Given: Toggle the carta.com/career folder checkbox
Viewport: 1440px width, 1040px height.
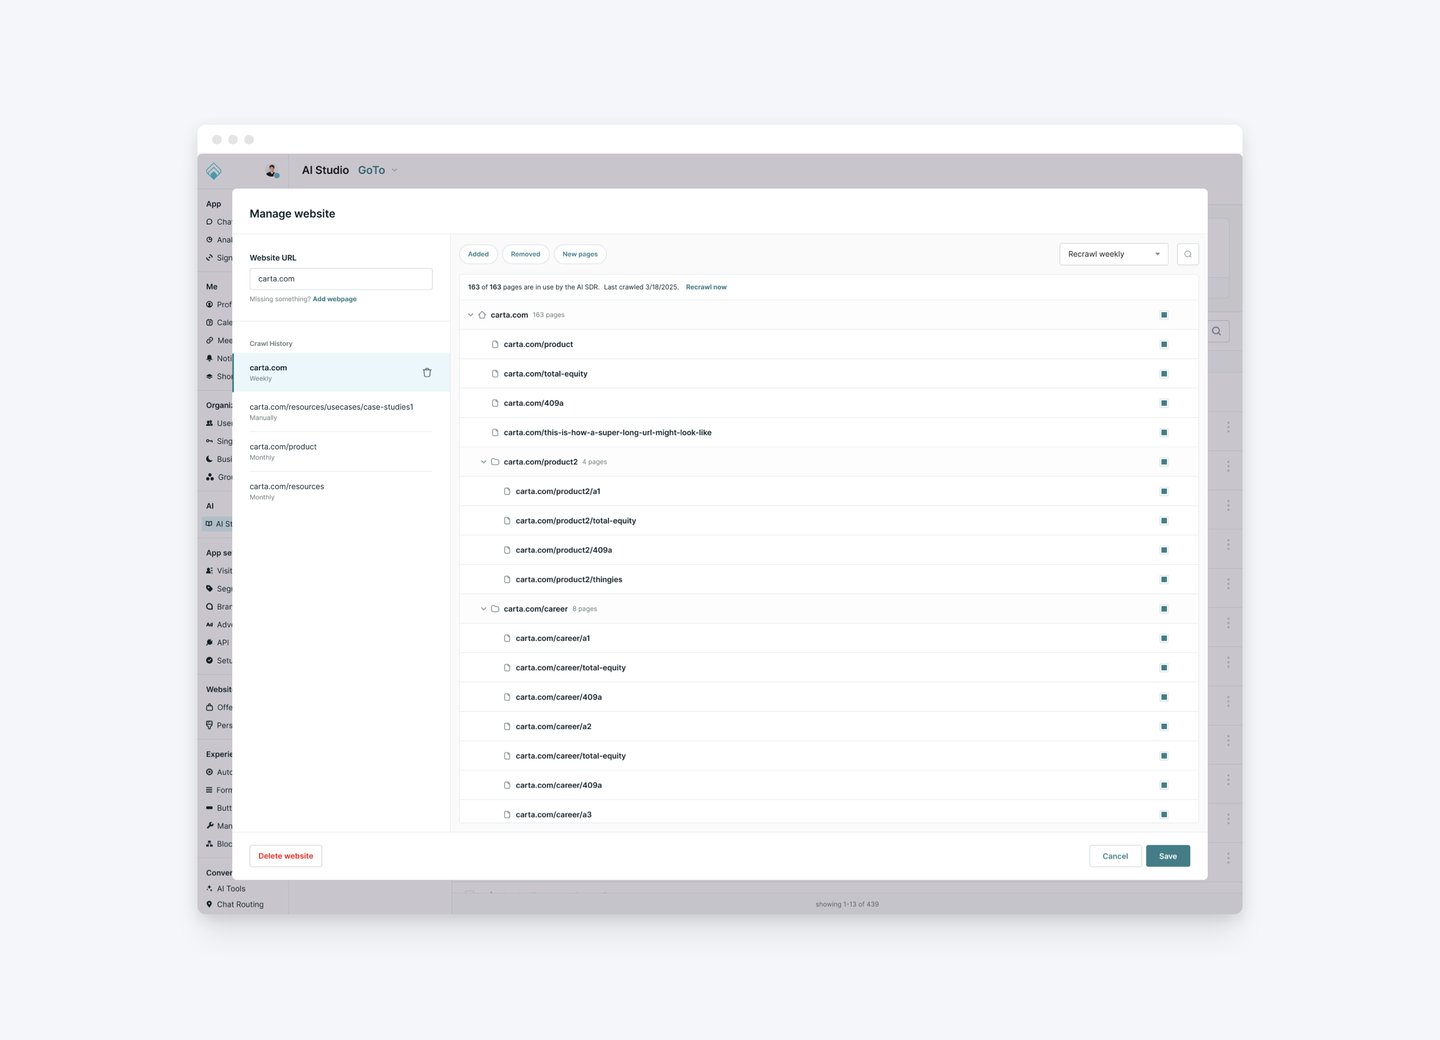Looking at the screenshot, I should pos(1164,609).
